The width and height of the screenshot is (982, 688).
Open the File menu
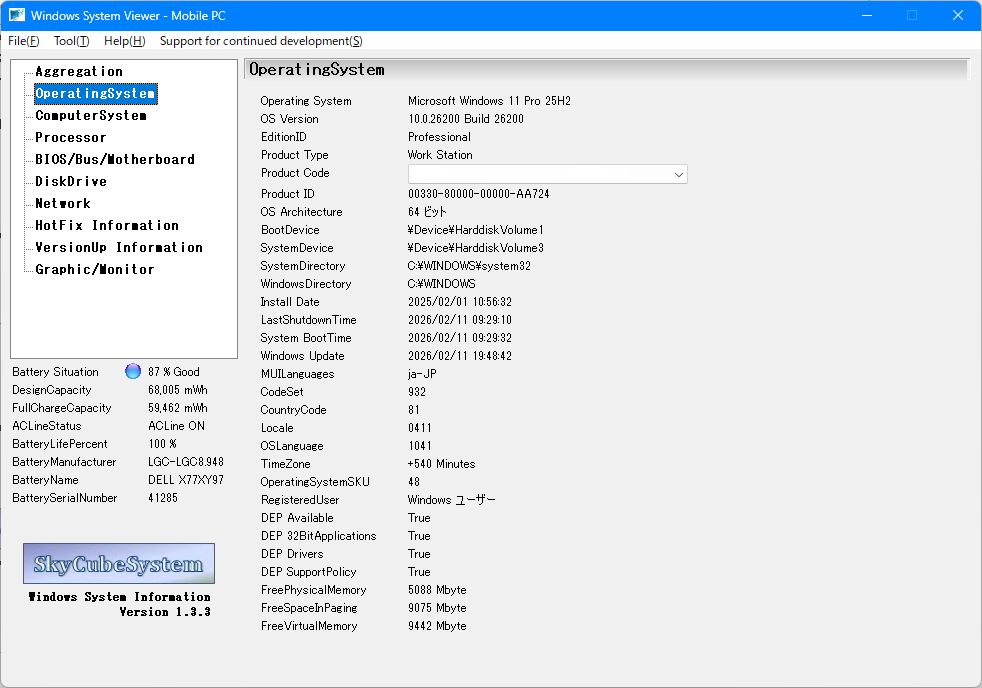coord(24,41)
